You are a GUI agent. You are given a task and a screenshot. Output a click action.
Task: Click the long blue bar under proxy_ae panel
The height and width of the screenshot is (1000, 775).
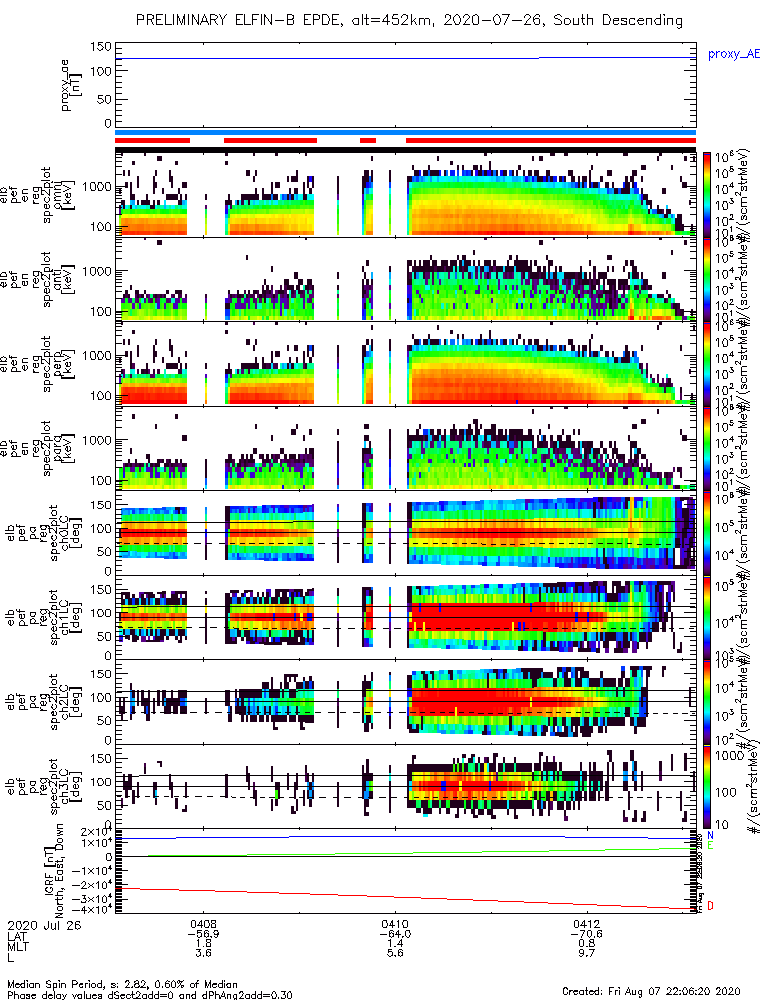pos(405,133)
